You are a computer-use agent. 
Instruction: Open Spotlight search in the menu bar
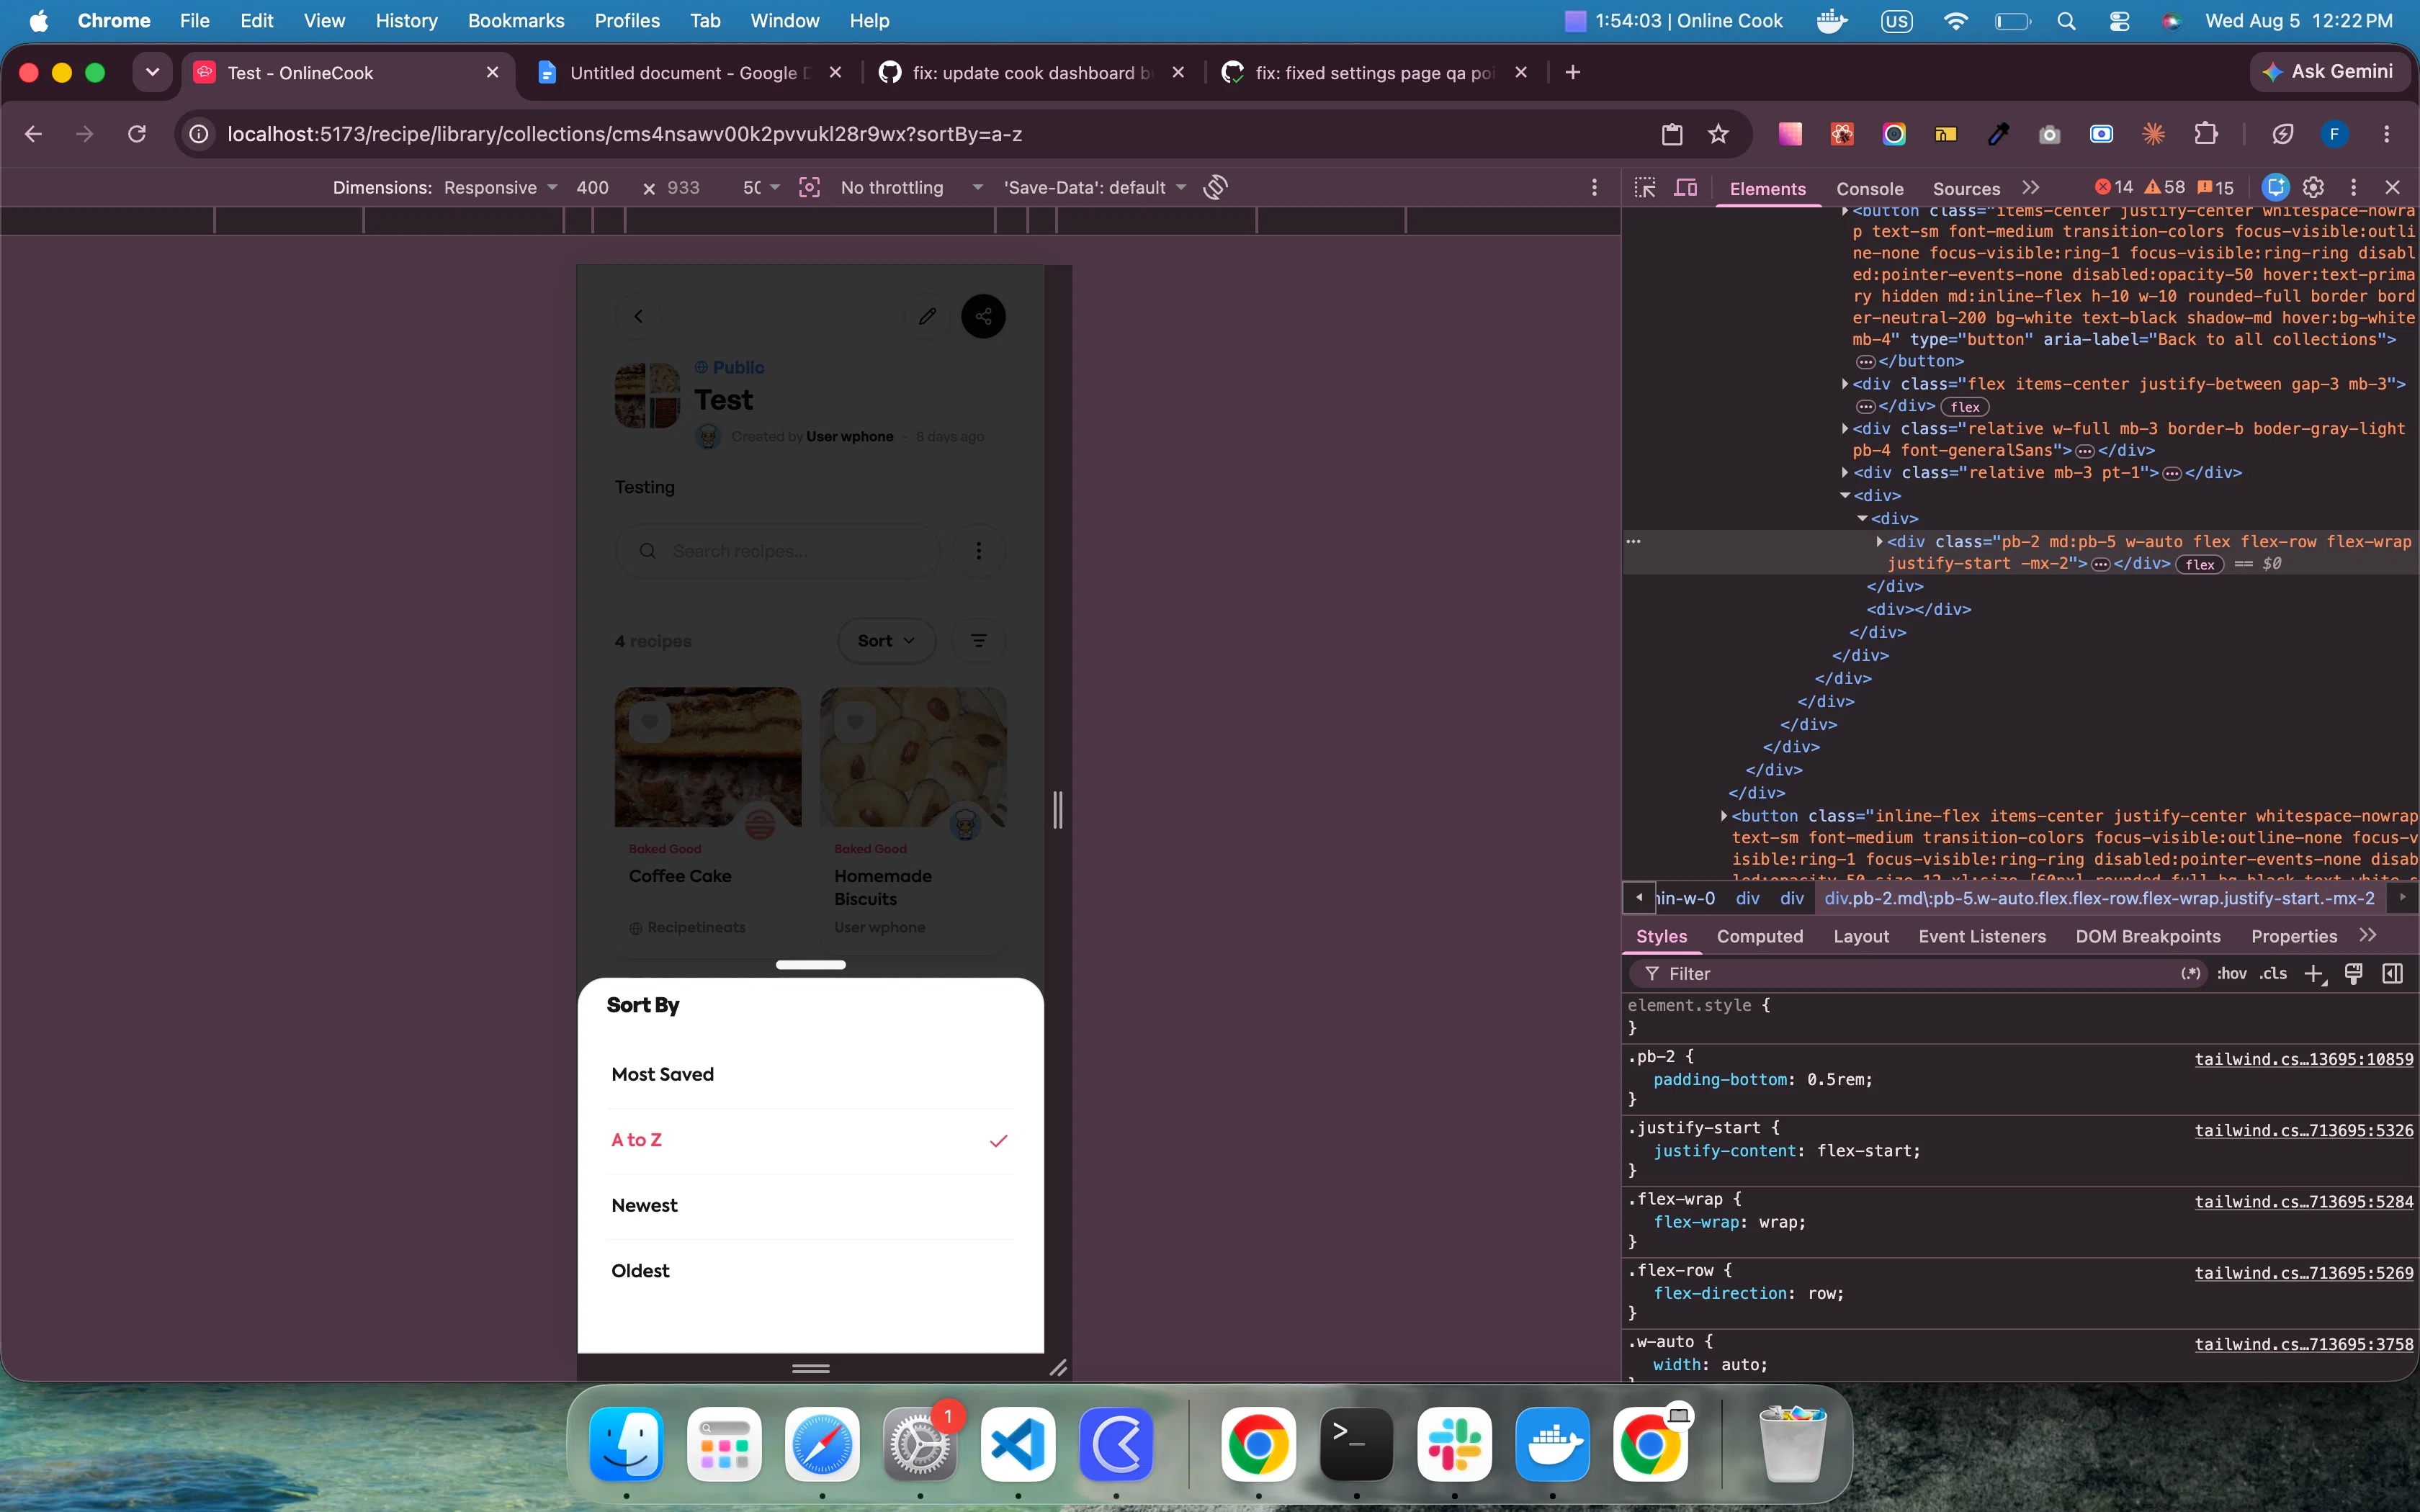click(x=2066, y=21)
